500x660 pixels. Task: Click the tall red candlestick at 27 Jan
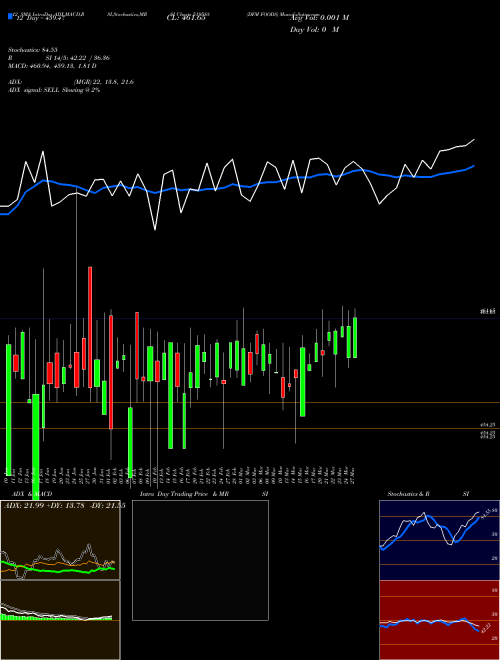[90, 327]
